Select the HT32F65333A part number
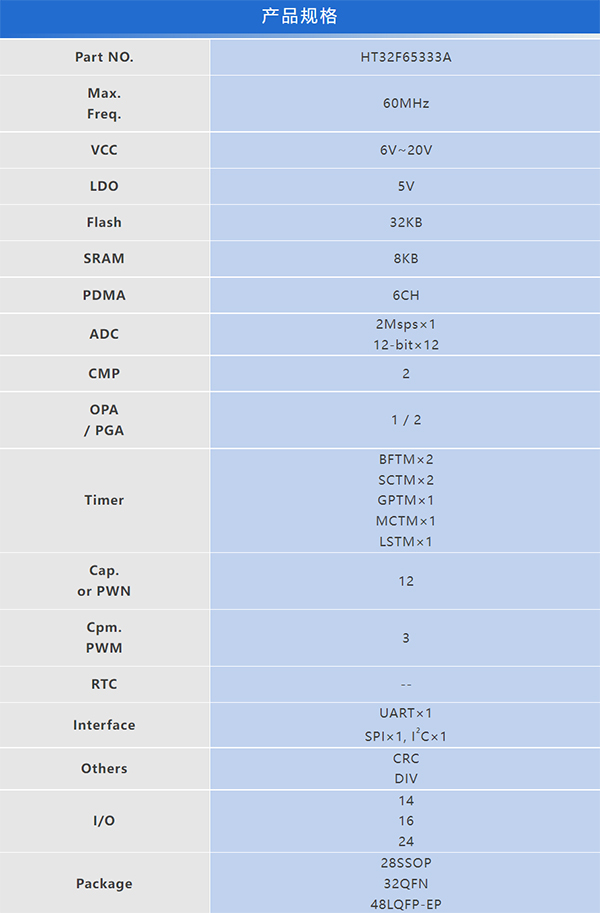 coord(405,57)
